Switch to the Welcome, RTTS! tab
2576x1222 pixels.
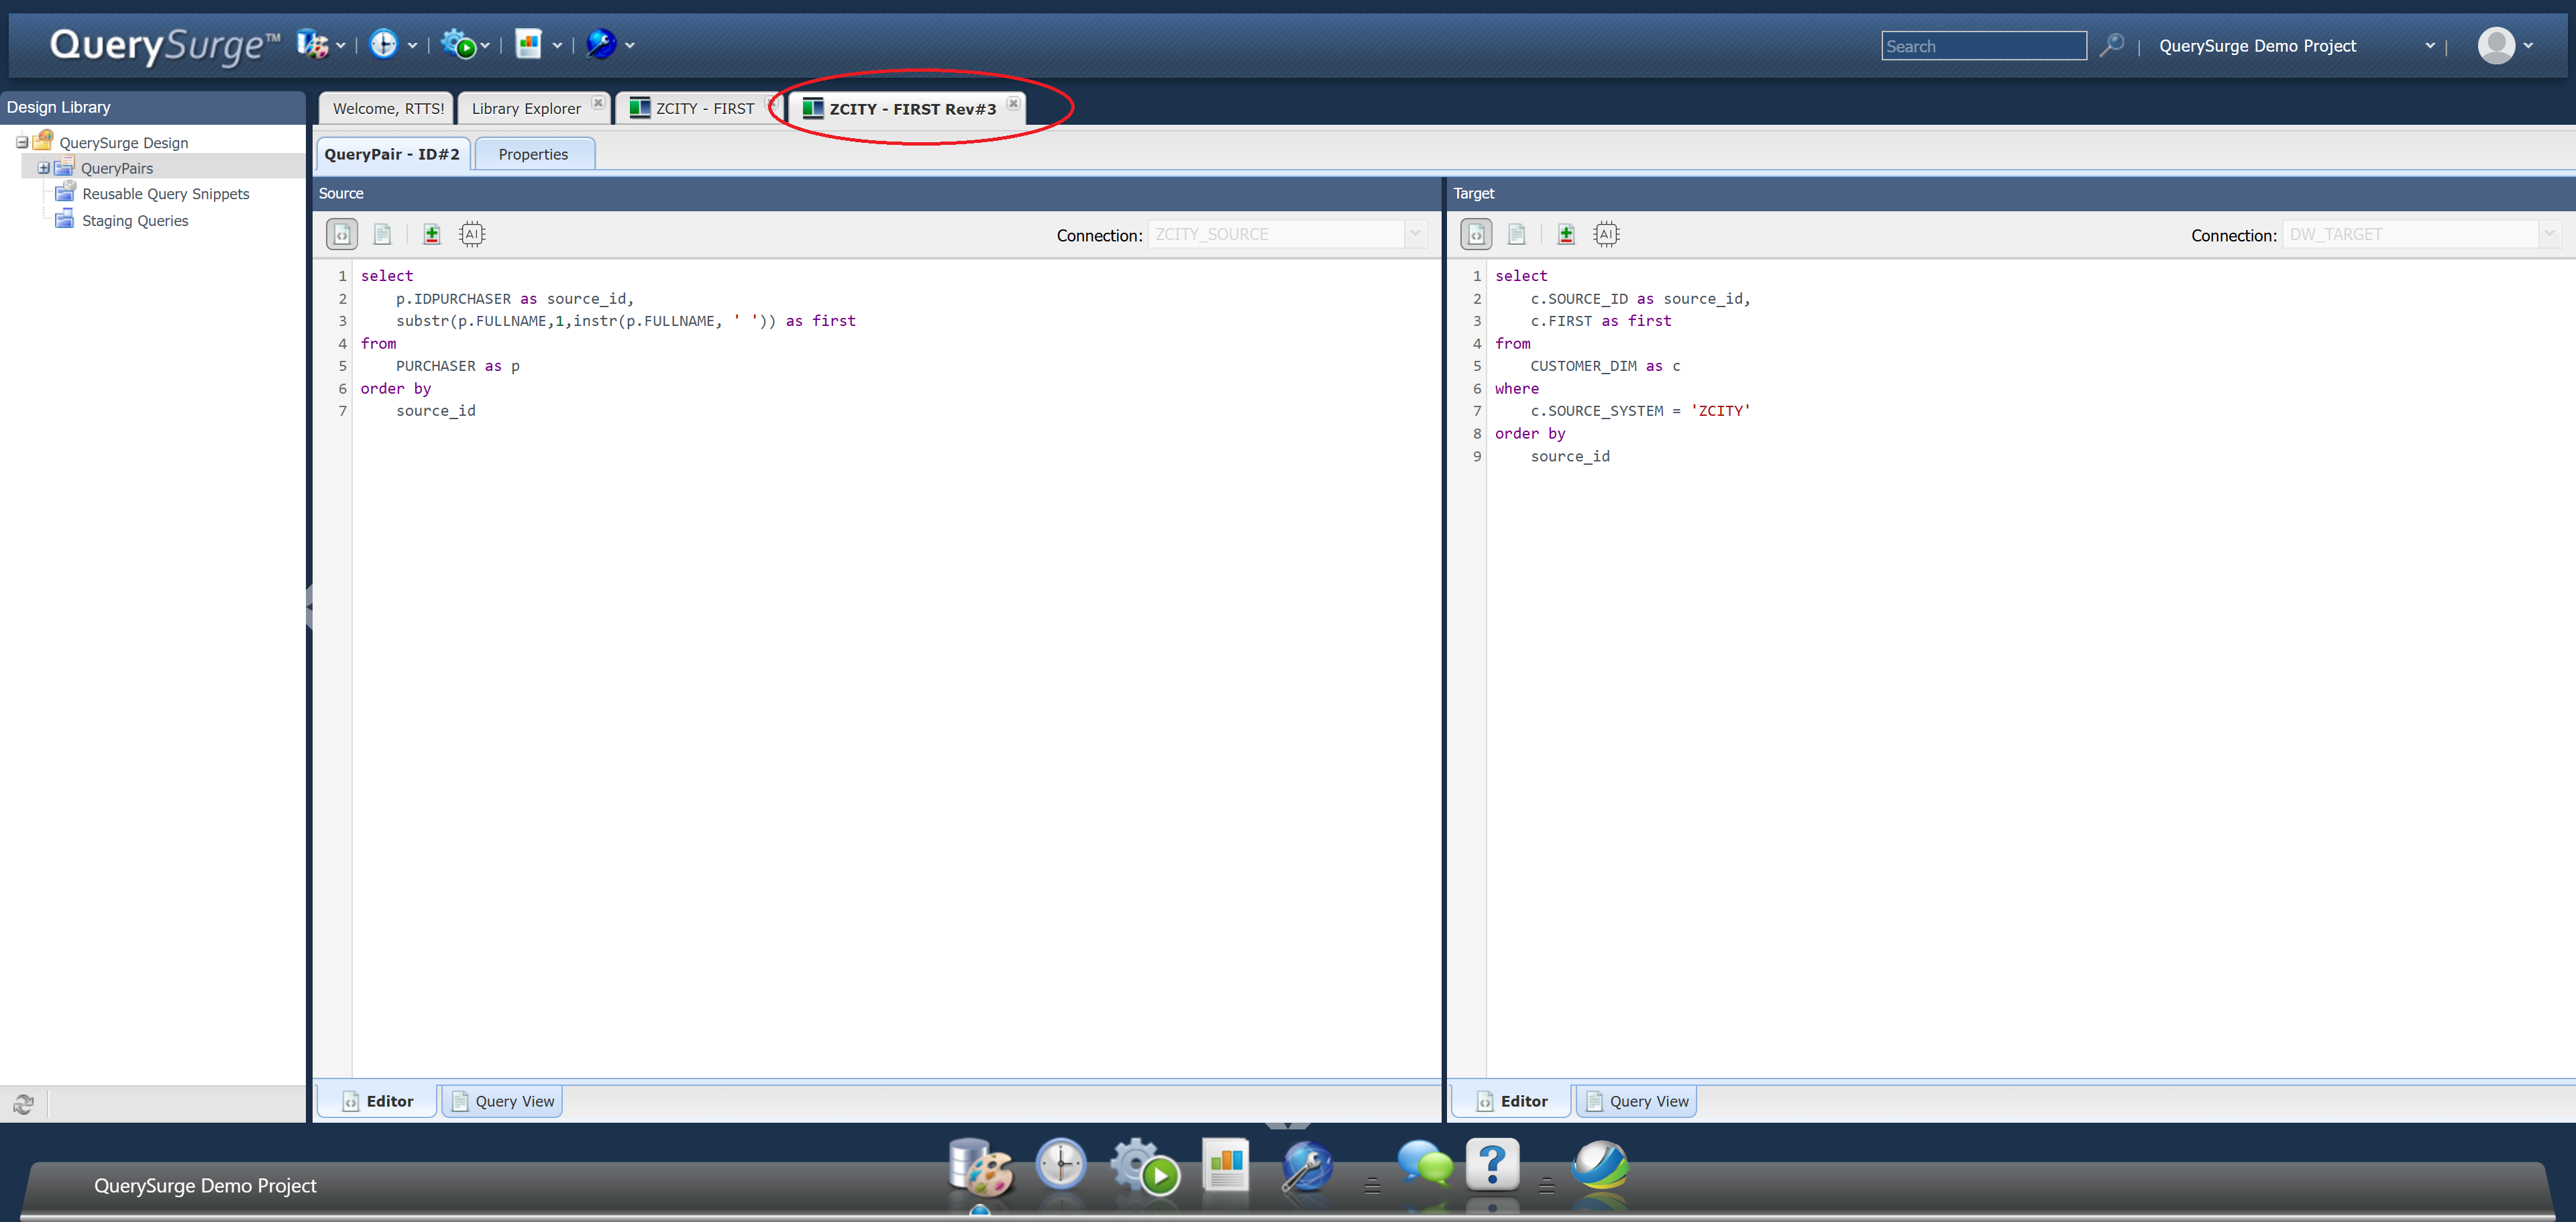click(x=388, y=108)
